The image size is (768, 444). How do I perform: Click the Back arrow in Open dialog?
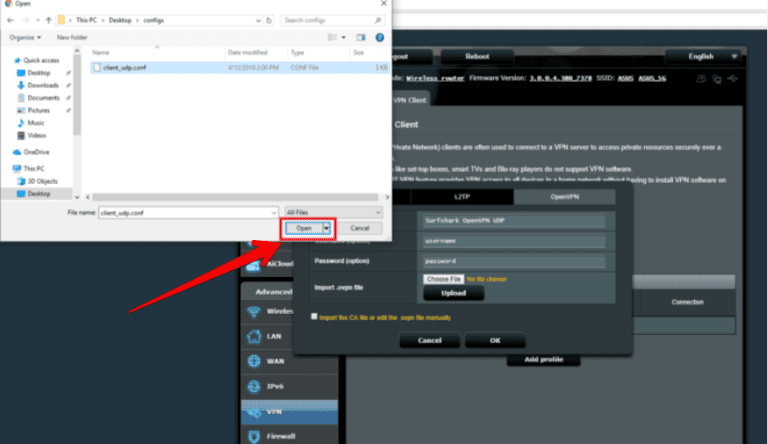pyautogui.click(x=10, y=20)
